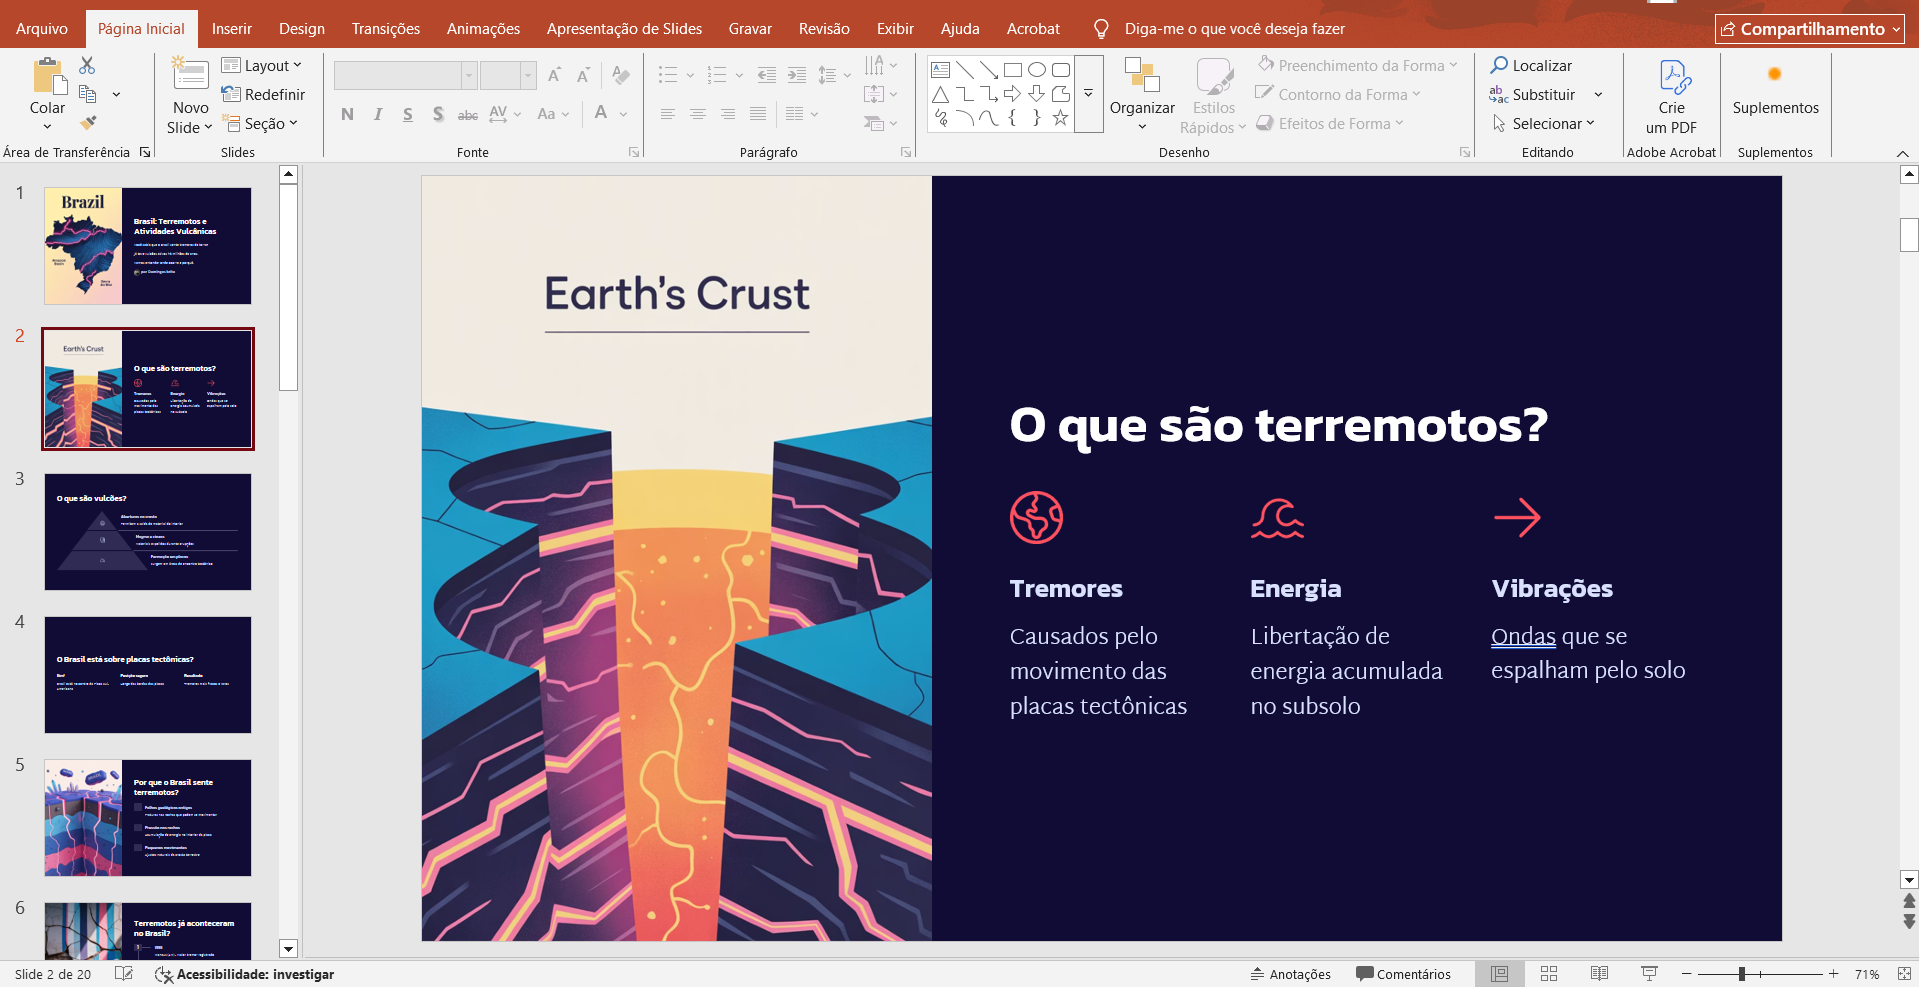Viewport: 1919px width, 987px height.
Task: Select the oval shape in gallery
Action: [x=1037, y=70]
